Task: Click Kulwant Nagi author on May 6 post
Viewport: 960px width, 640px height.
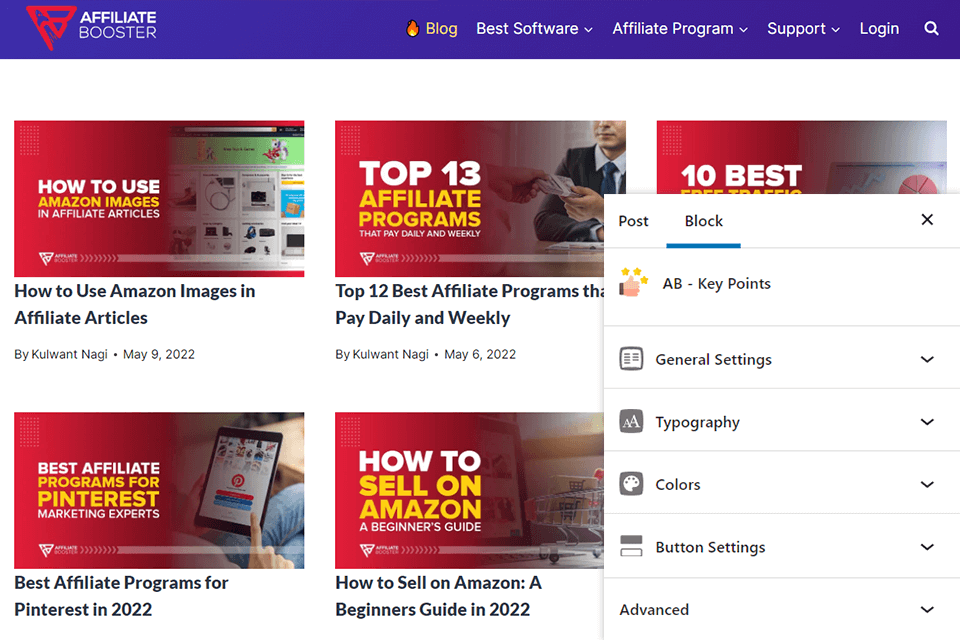Action: (x=391, y=355)
